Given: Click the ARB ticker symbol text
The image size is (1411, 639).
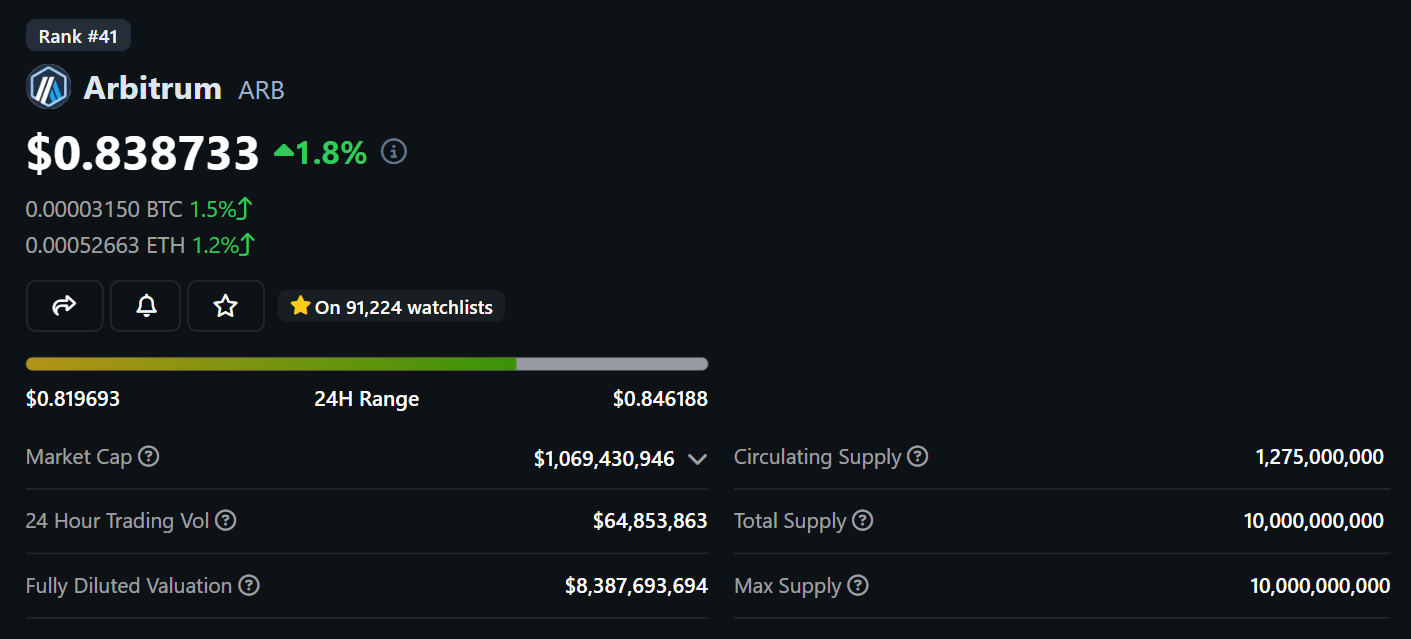Looking at the screenshot, I should click(x=261, y=90).
